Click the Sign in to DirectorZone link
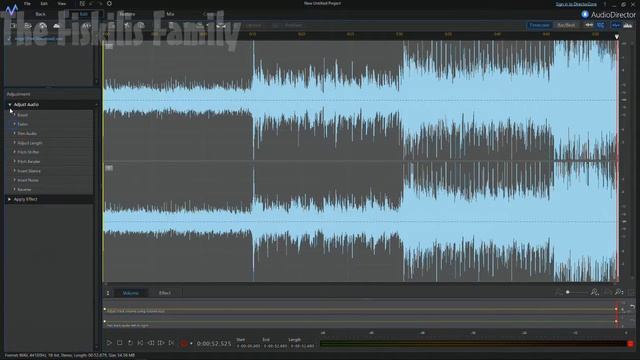The height and width of the screenshot is (360, 640). tap(576, 4)
